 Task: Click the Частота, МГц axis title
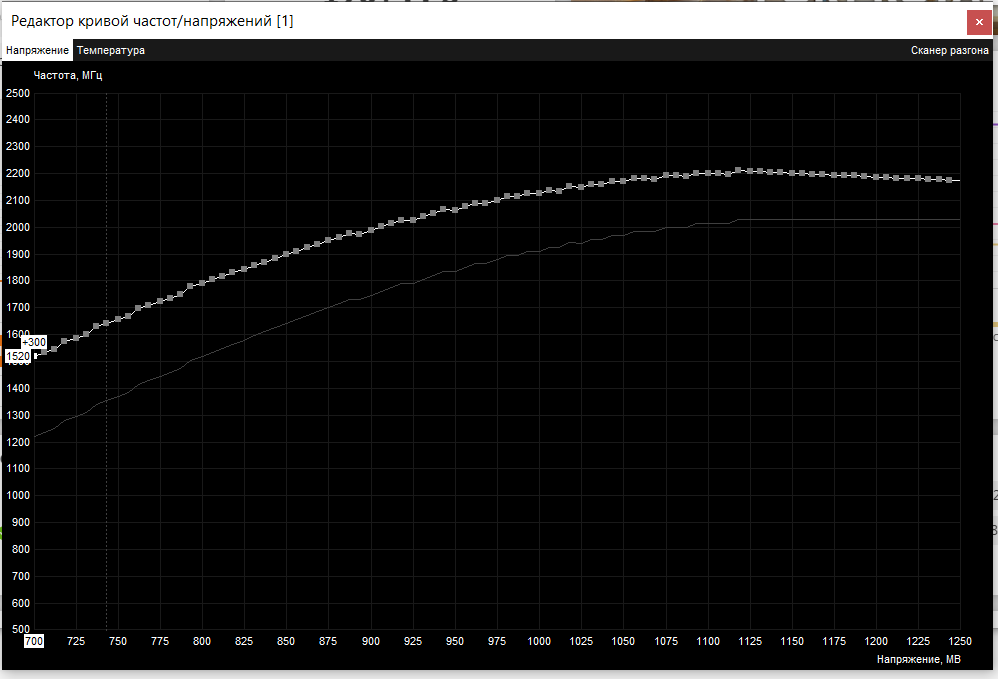click(x=67, y=75)
